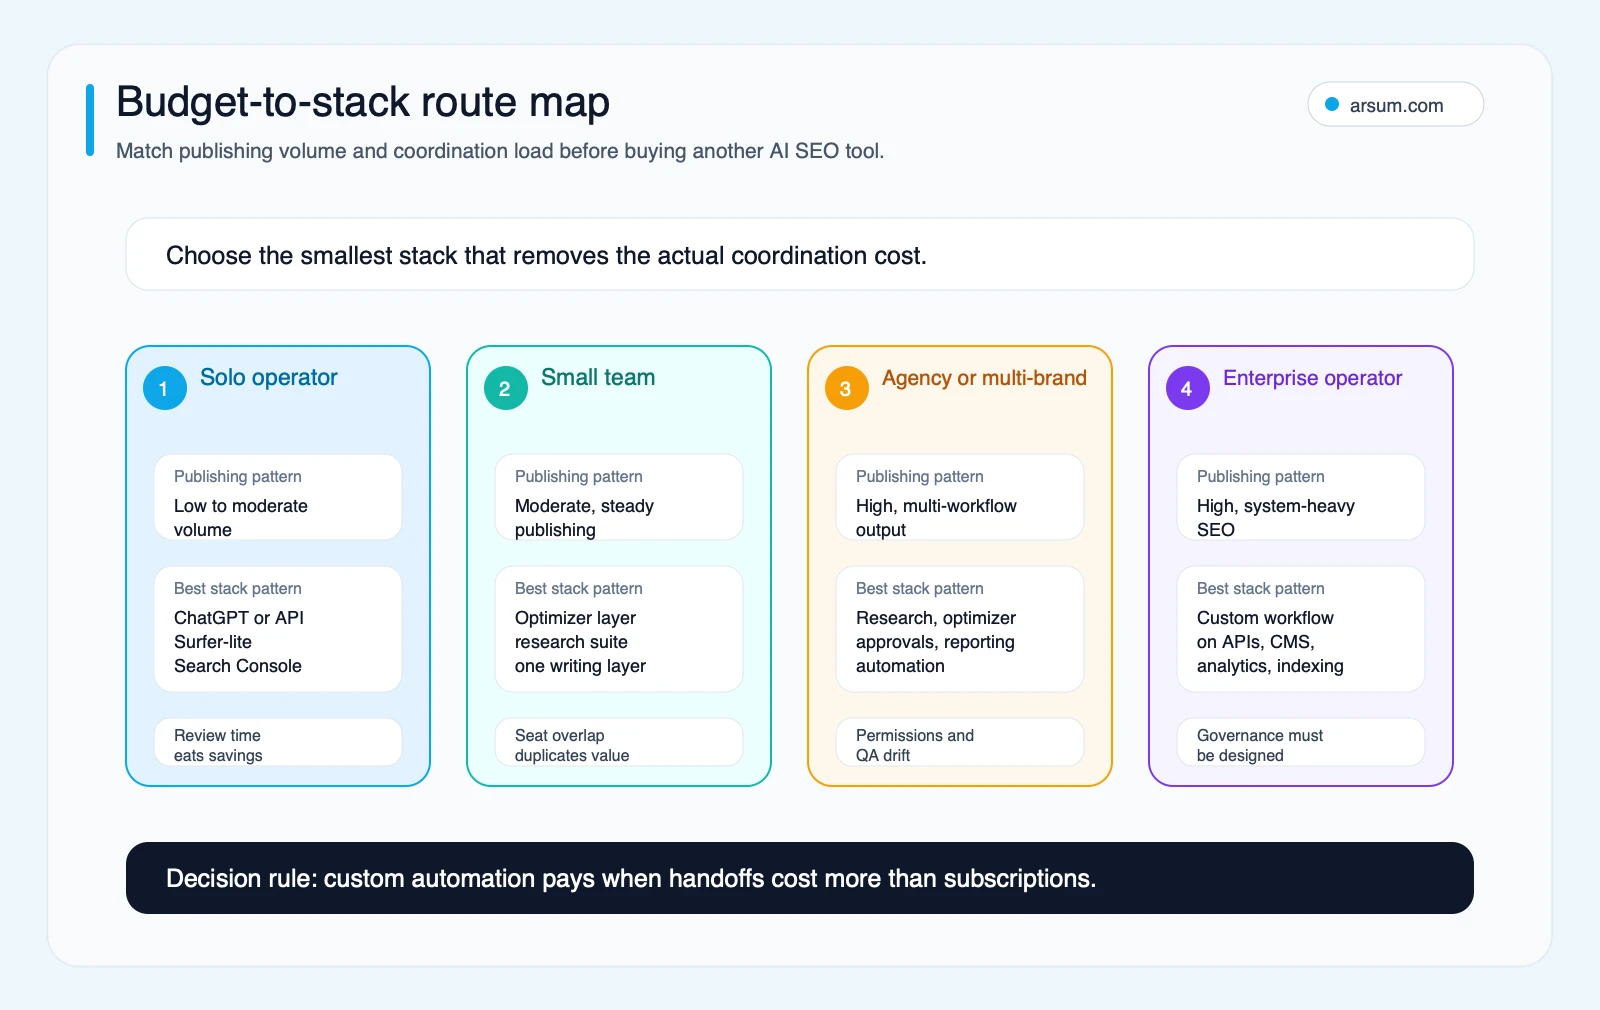Click 'Governance must be designed' note
Image resolution: width=1600 pixels, height=1010 pixels.
click(1301, 742)
